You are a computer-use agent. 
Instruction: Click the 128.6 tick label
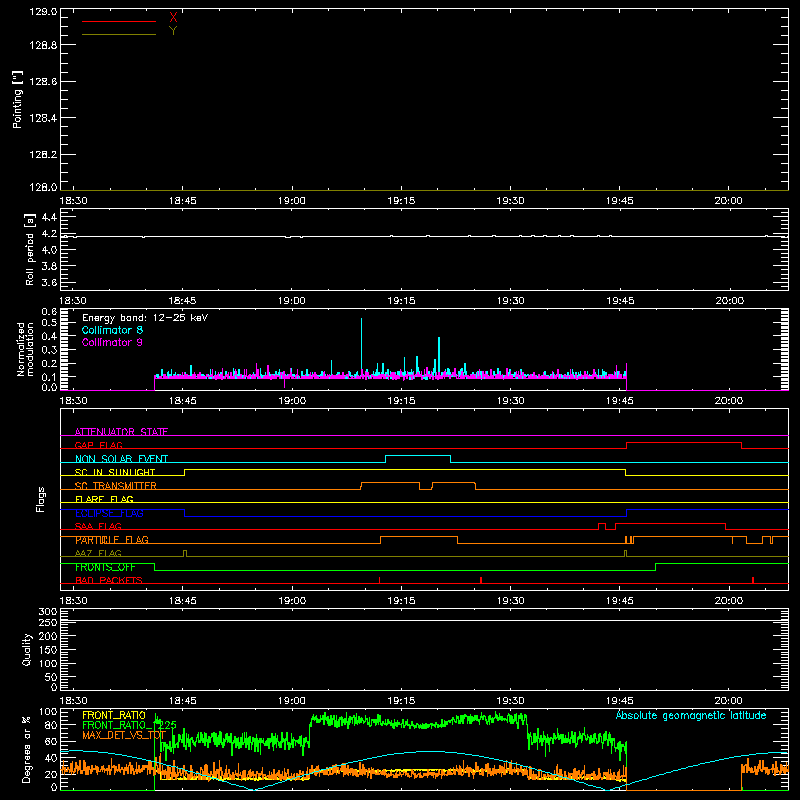tap(43, 82)
